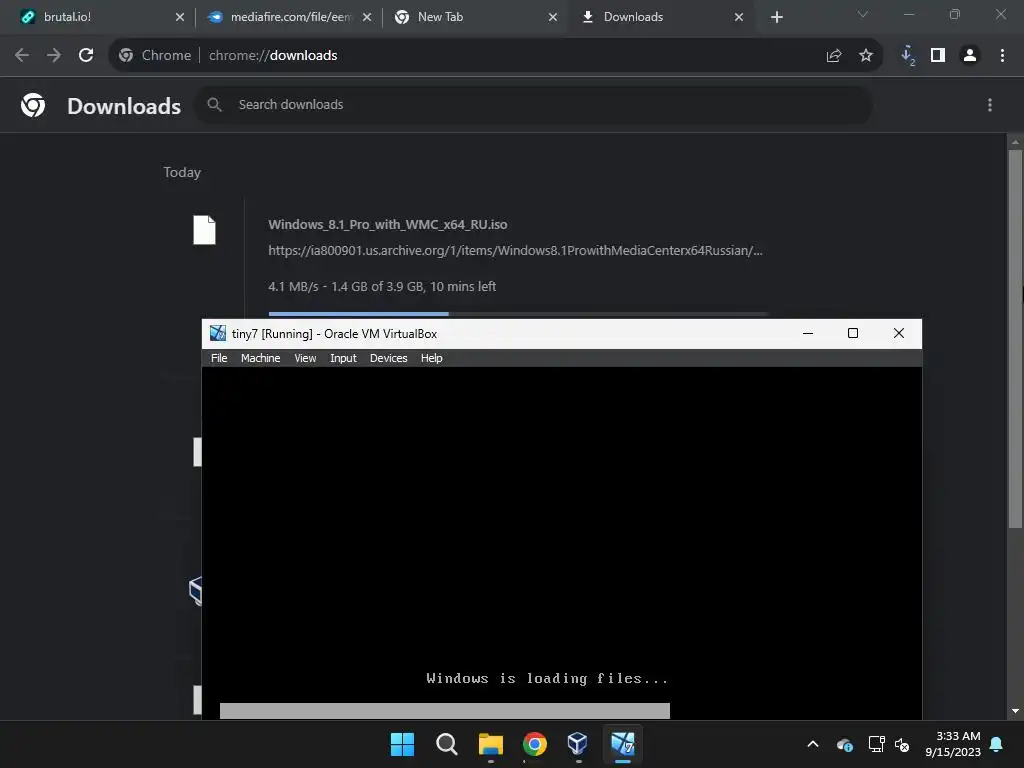Select the Downloads tab
Screen dimensions: 1024x768
pos(662,17)
